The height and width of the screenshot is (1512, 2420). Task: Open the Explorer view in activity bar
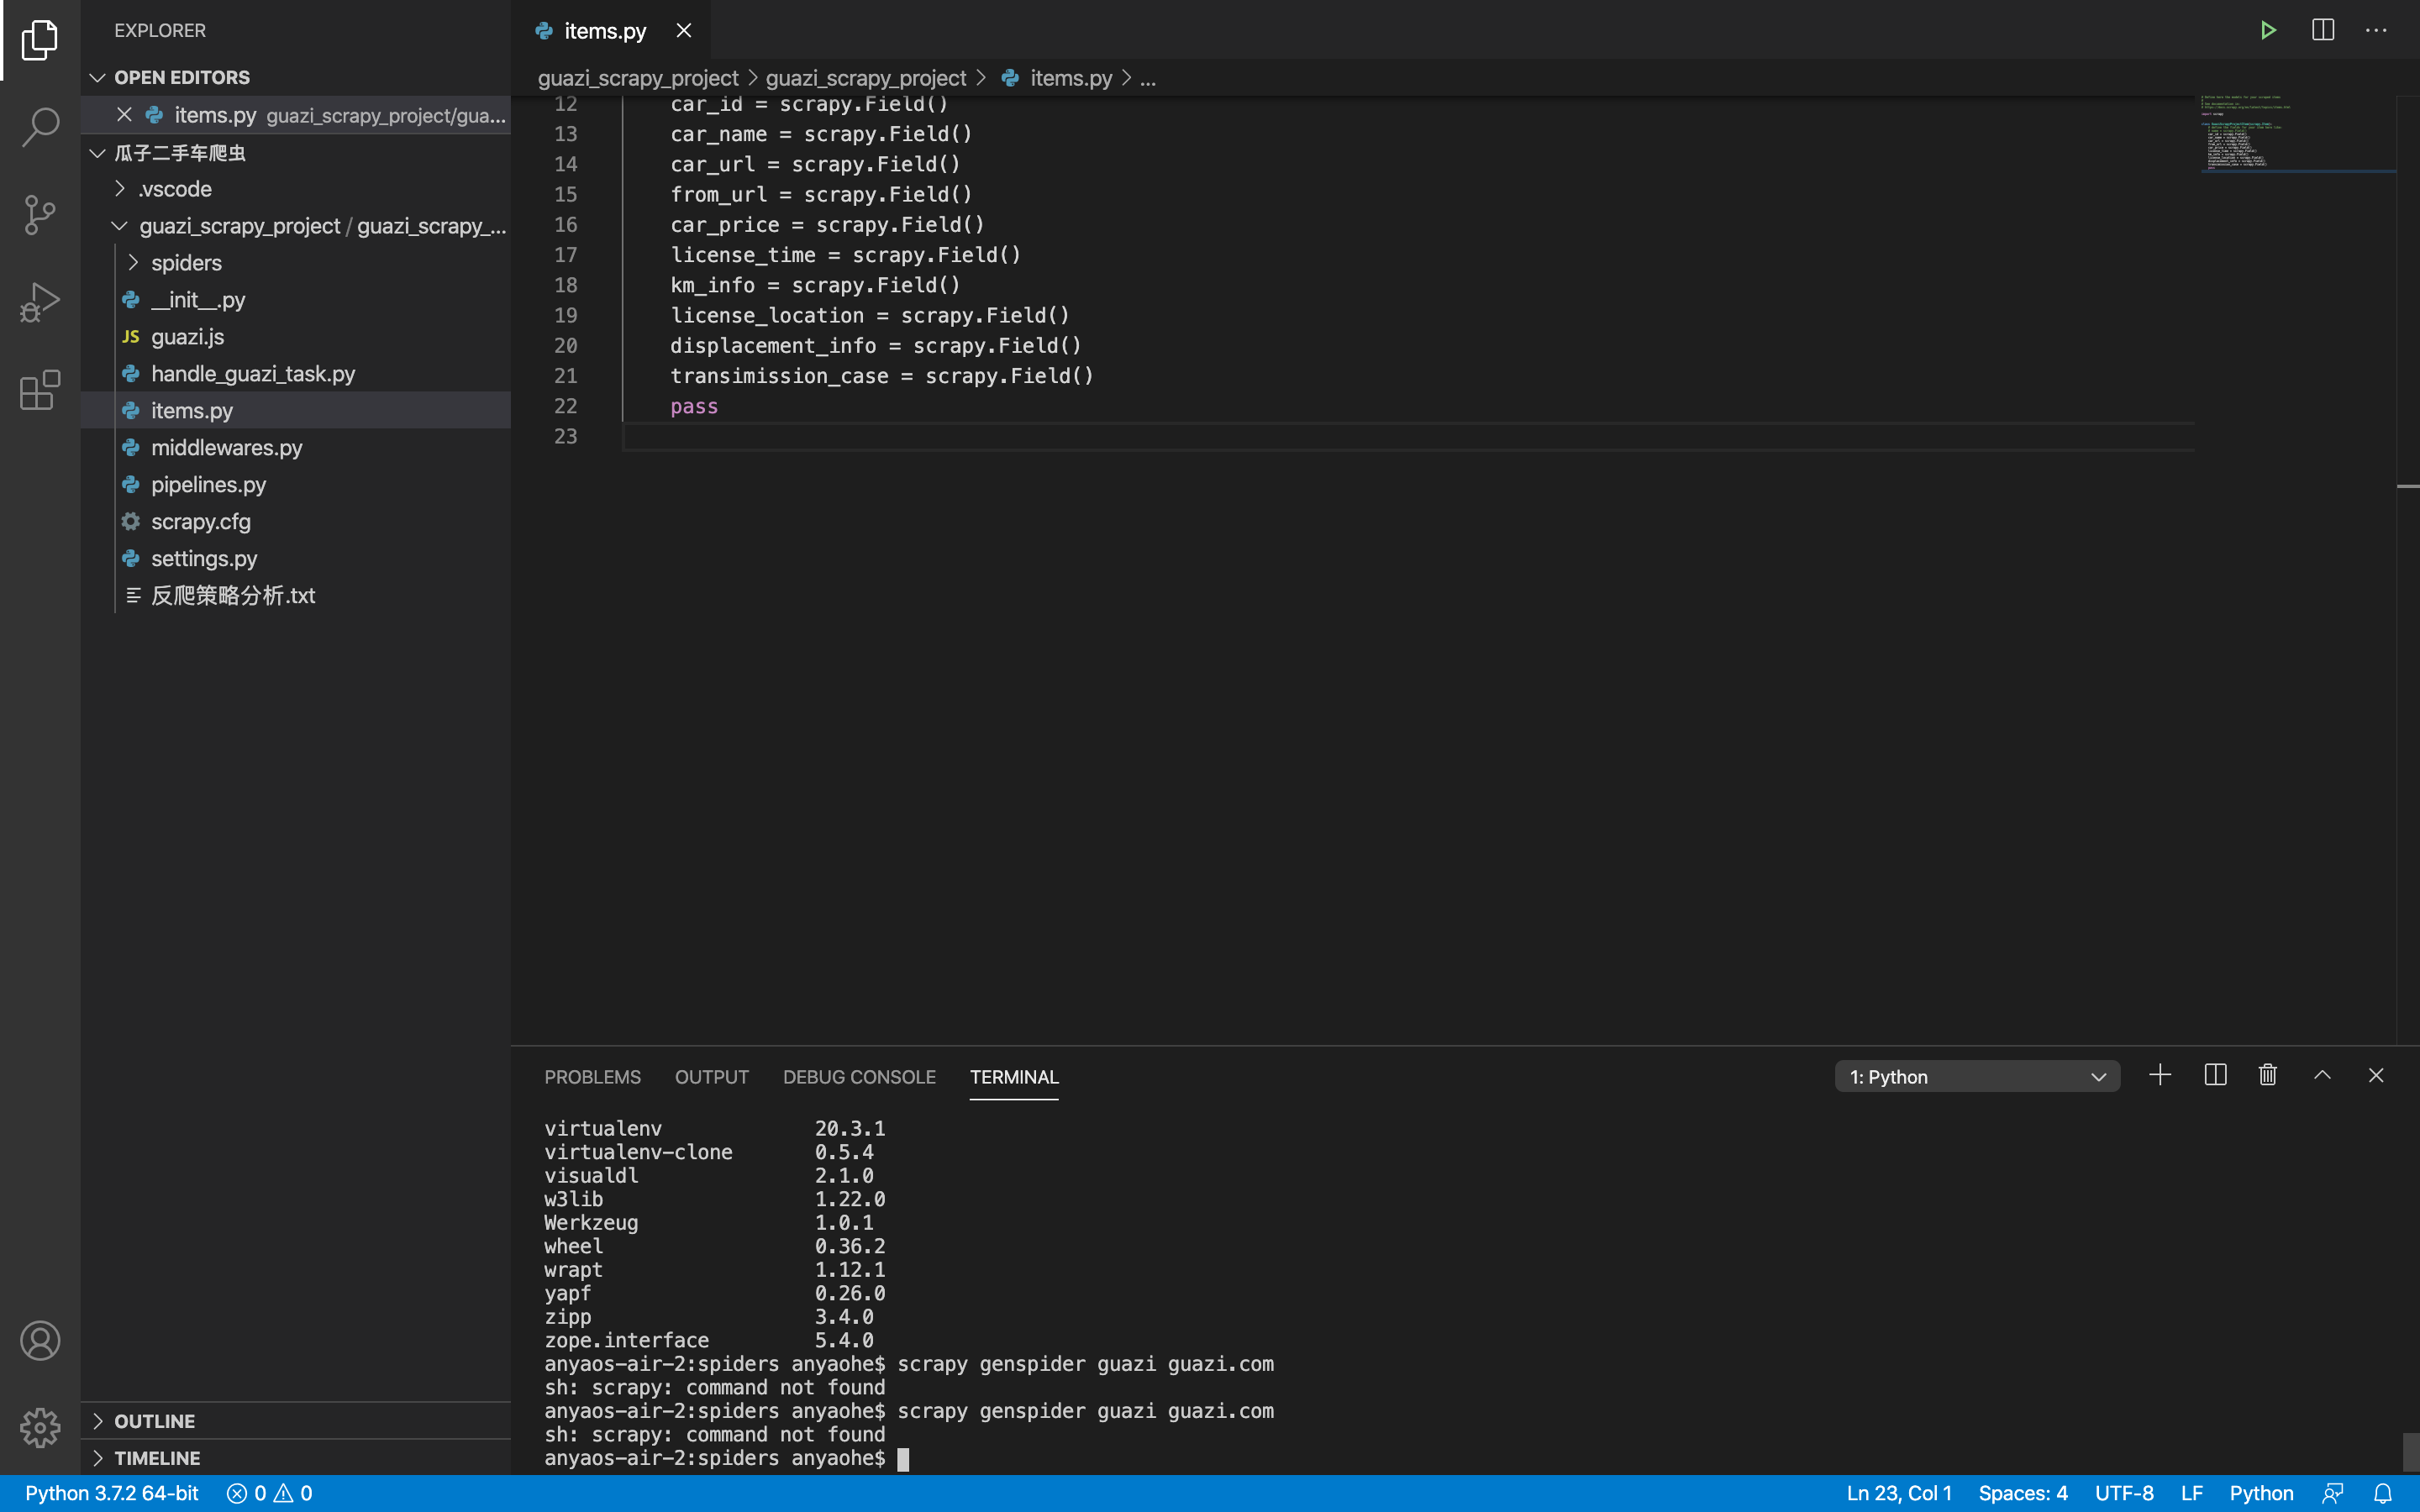coord(40,40)
